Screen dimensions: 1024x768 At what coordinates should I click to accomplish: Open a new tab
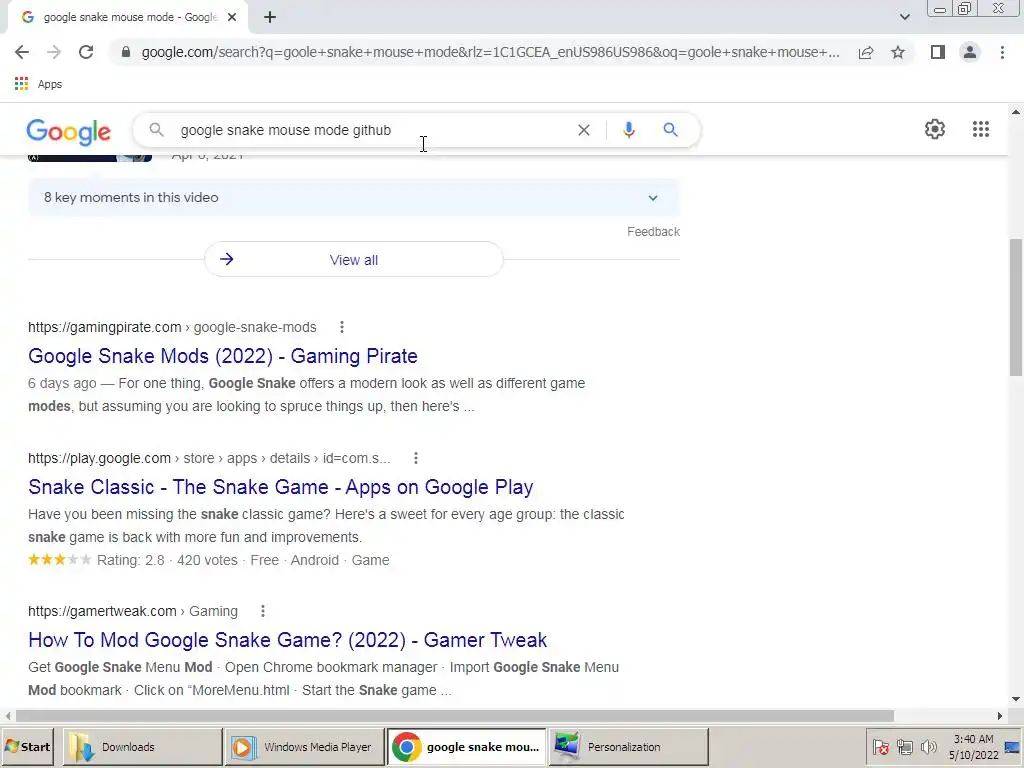tap(270, 17)
